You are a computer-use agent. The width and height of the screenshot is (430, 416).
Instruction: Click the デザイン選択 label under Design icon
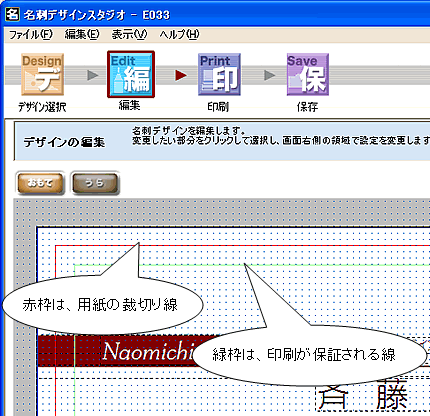pos(42,107)
